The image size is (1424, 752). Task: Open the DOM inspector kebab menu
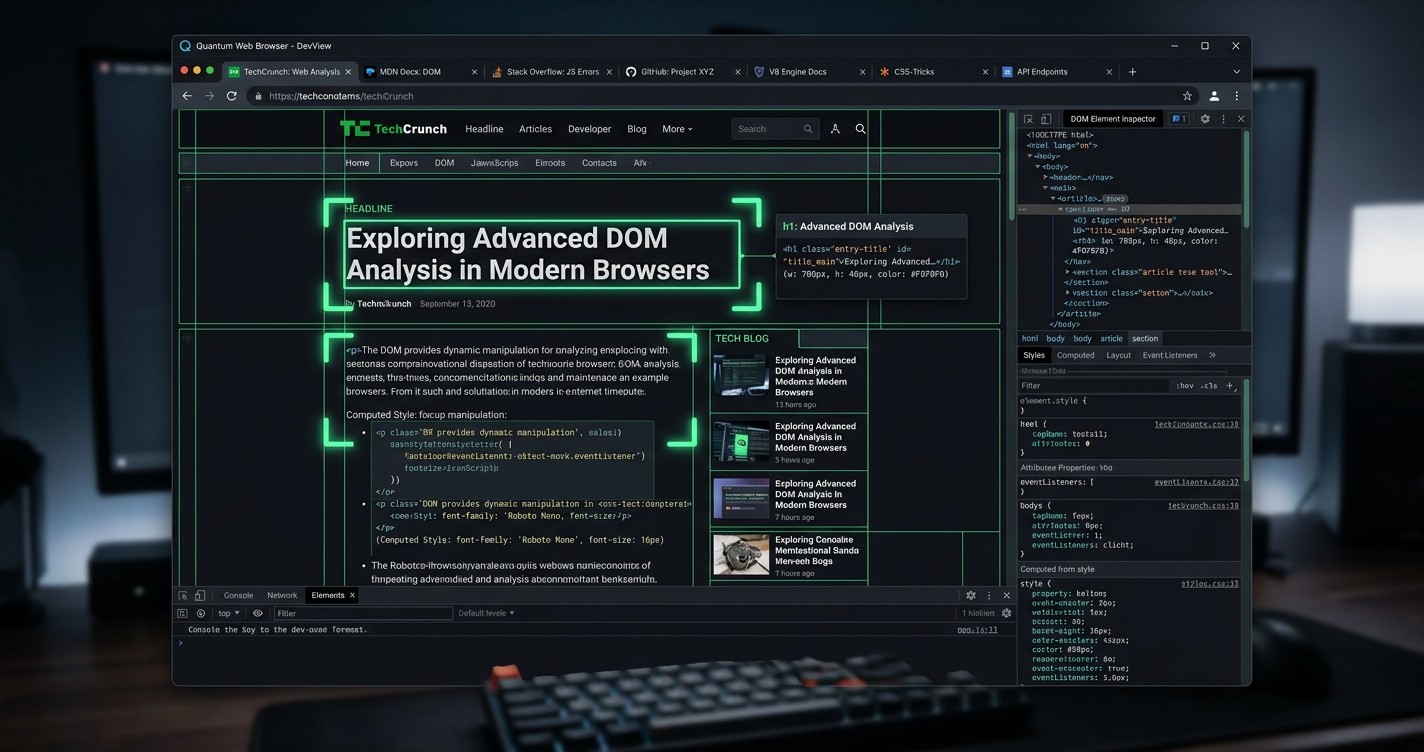click(1223, 119)
